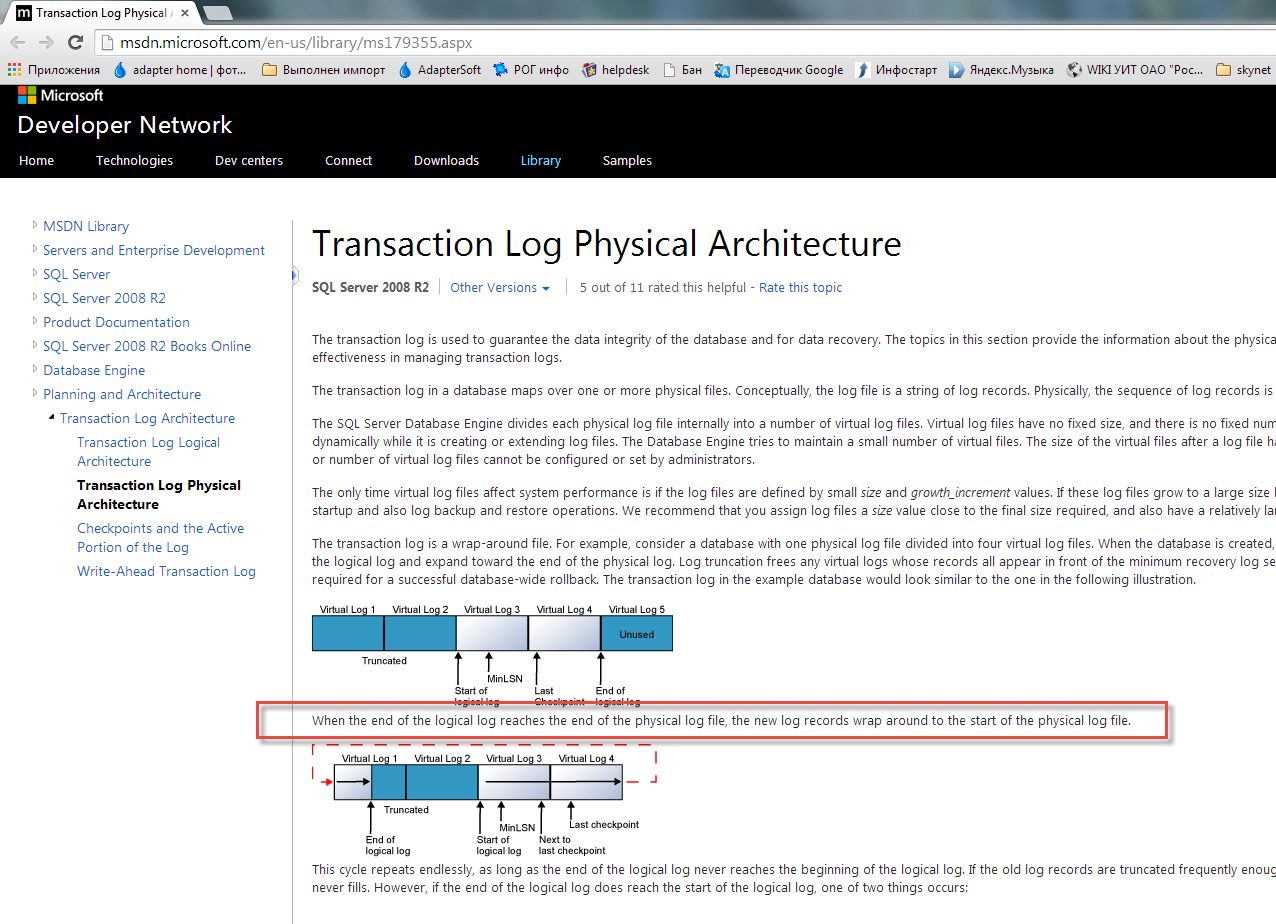Expand the SQL Server tree arrow
Screen dimensions: 1276x924
coord(35,273)
